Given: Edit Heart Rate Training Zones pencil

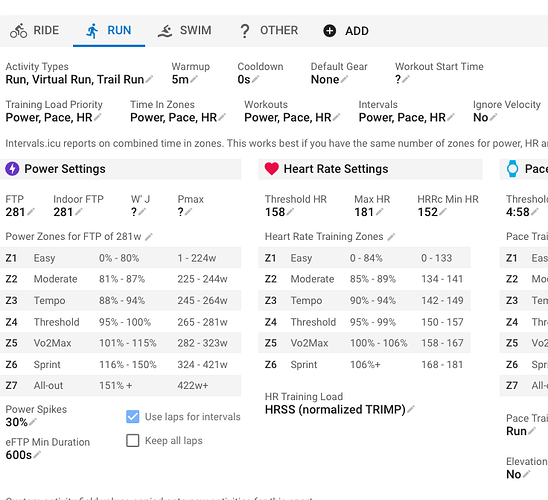Looking at the screenshot, I should pyautogui.click(x=391, y=237).
